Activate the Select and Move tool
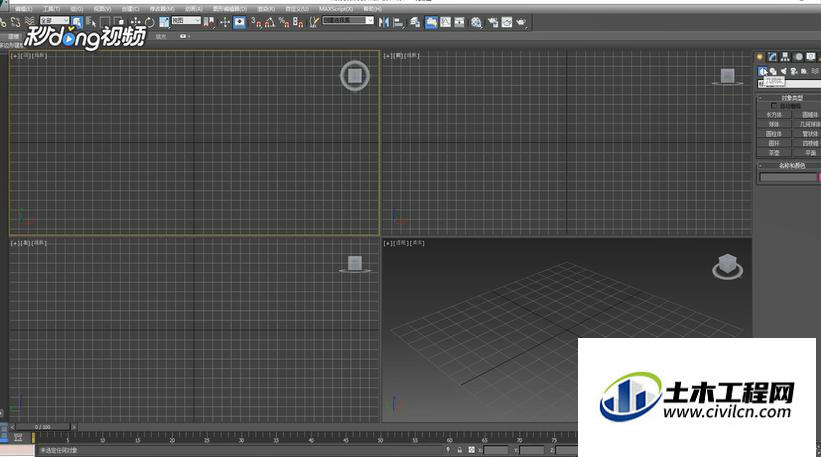821x457 pixels. [136, 22]
